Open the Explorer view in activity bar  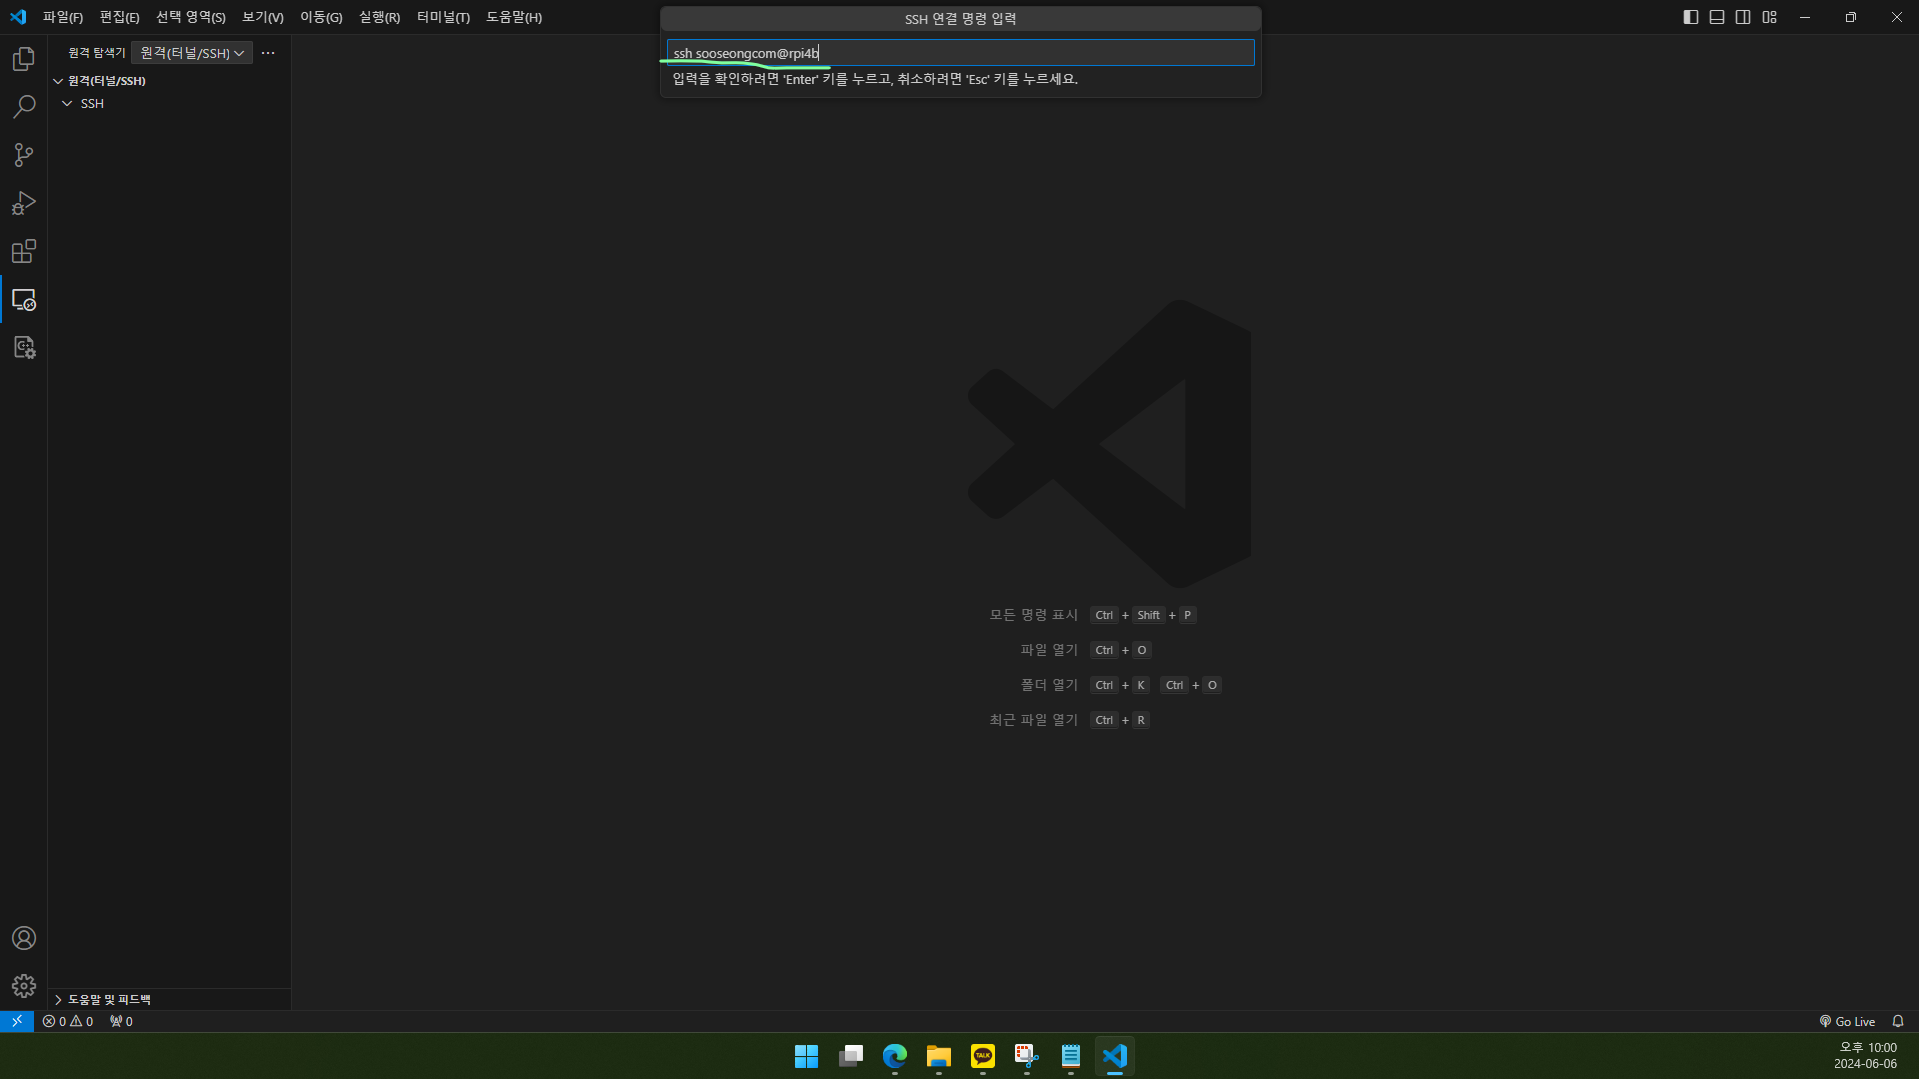24,59
